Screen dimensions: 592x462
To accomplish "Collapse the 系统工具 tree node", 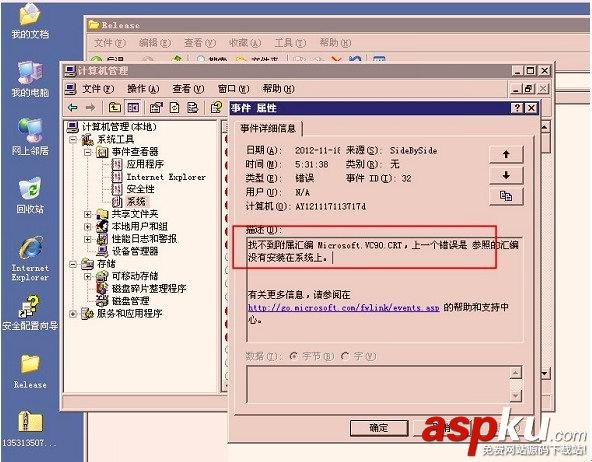I will coord(72,140).
